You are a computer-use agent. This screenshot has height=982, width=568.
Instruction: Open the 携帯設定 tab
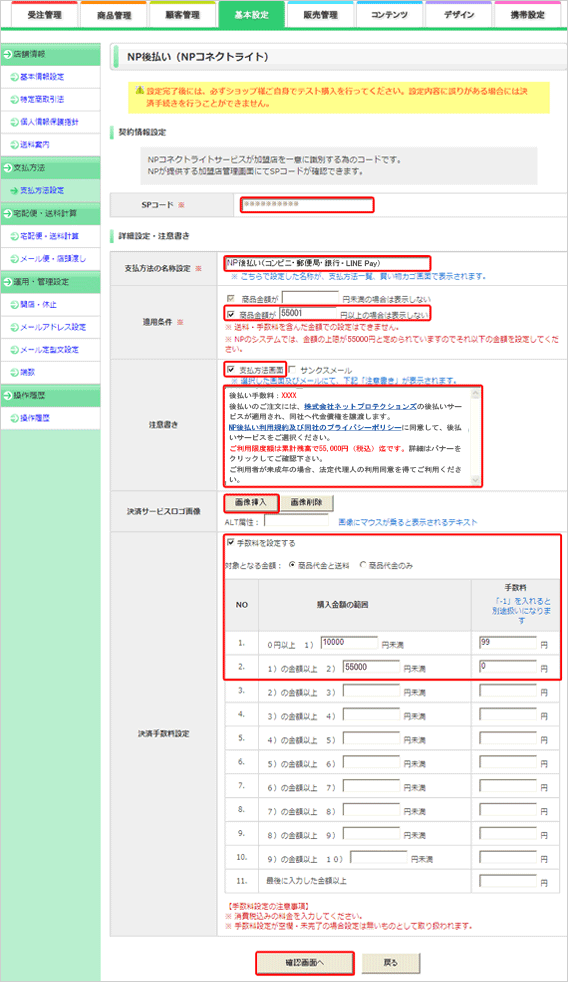527,15
